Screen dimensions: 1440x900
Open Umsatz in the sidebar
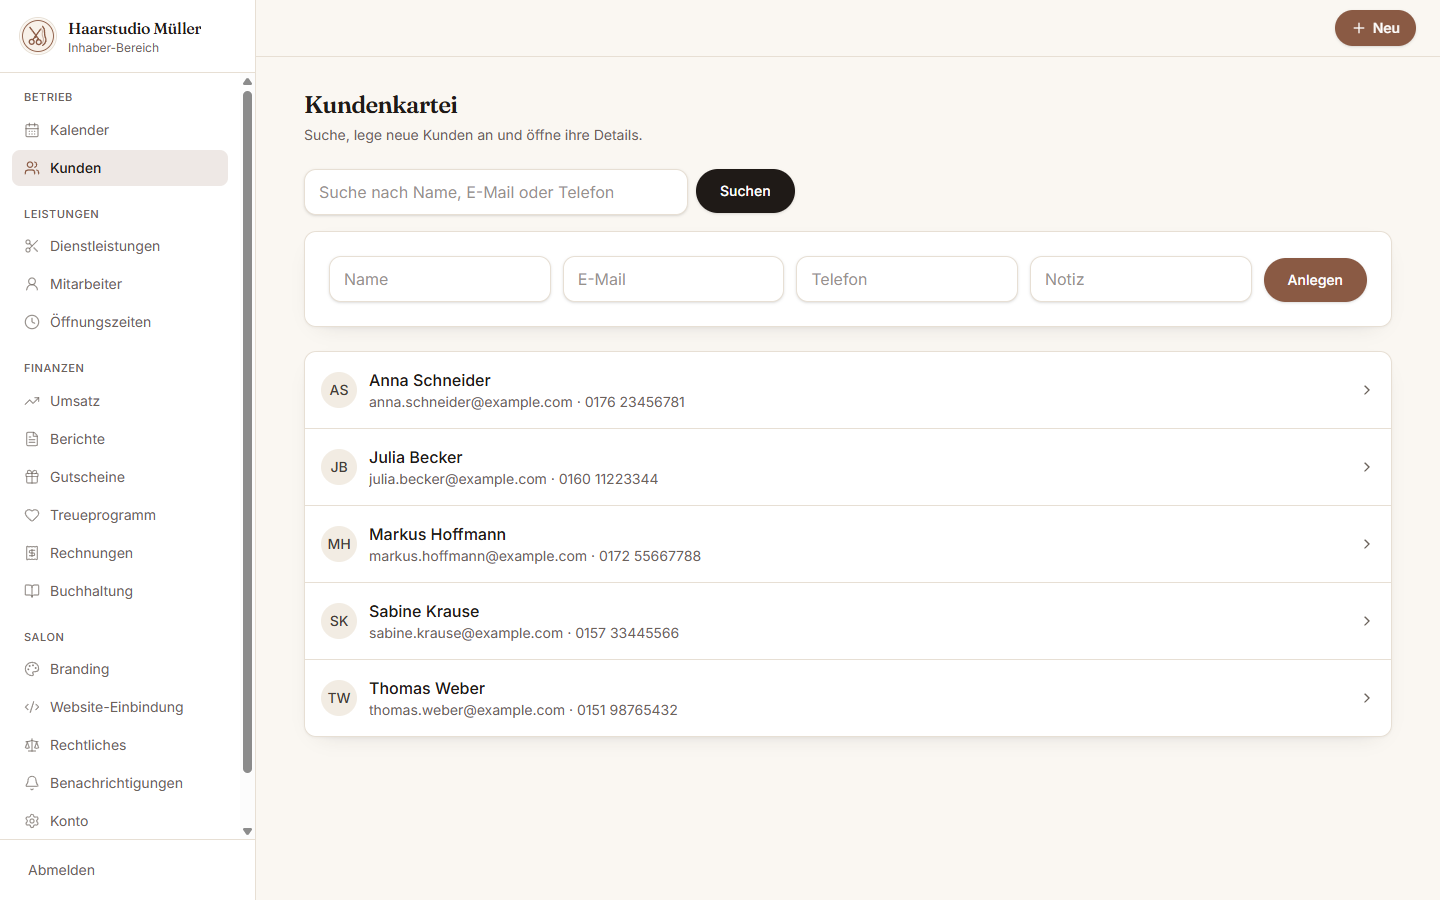click(x=120, y=401)
